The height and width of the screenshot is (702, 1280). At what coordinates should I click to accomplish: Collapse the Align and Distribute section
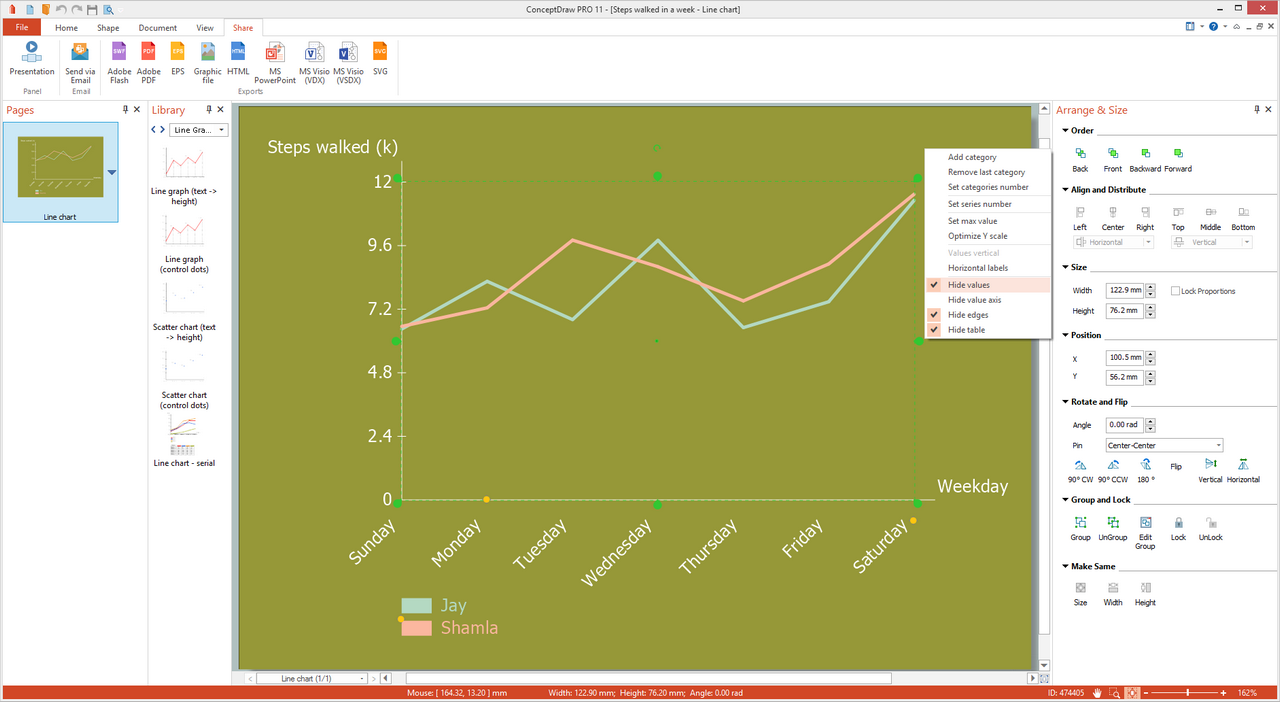pyautogui.click(x=1065, y=189)
